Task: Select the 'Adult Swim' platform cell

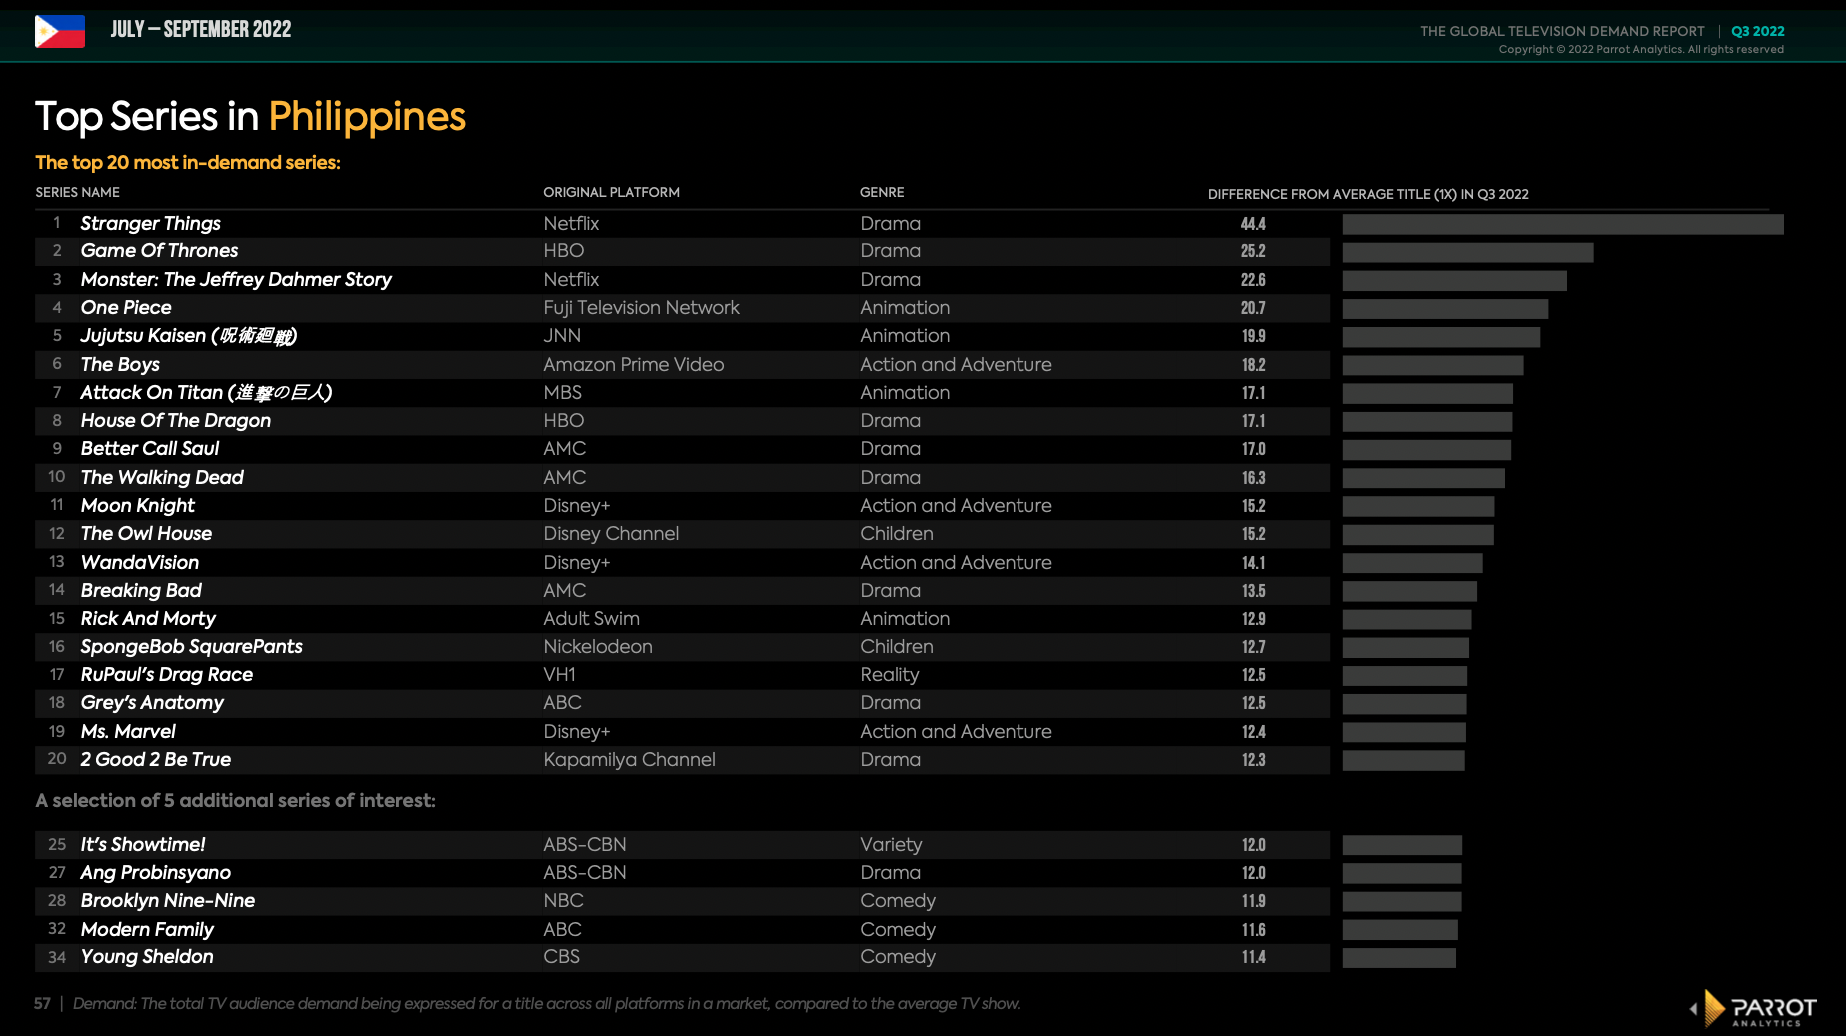Action: tap(592, 619)
